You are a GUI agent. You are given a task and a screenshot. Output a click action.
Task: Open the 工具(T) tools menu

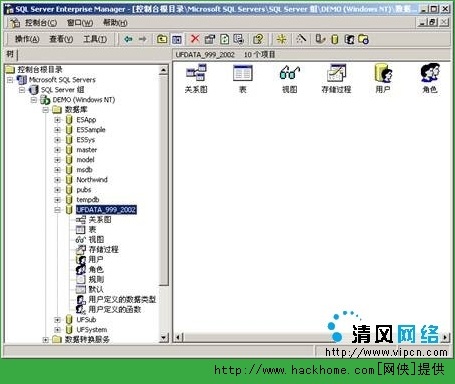click(x=95, y=39)
